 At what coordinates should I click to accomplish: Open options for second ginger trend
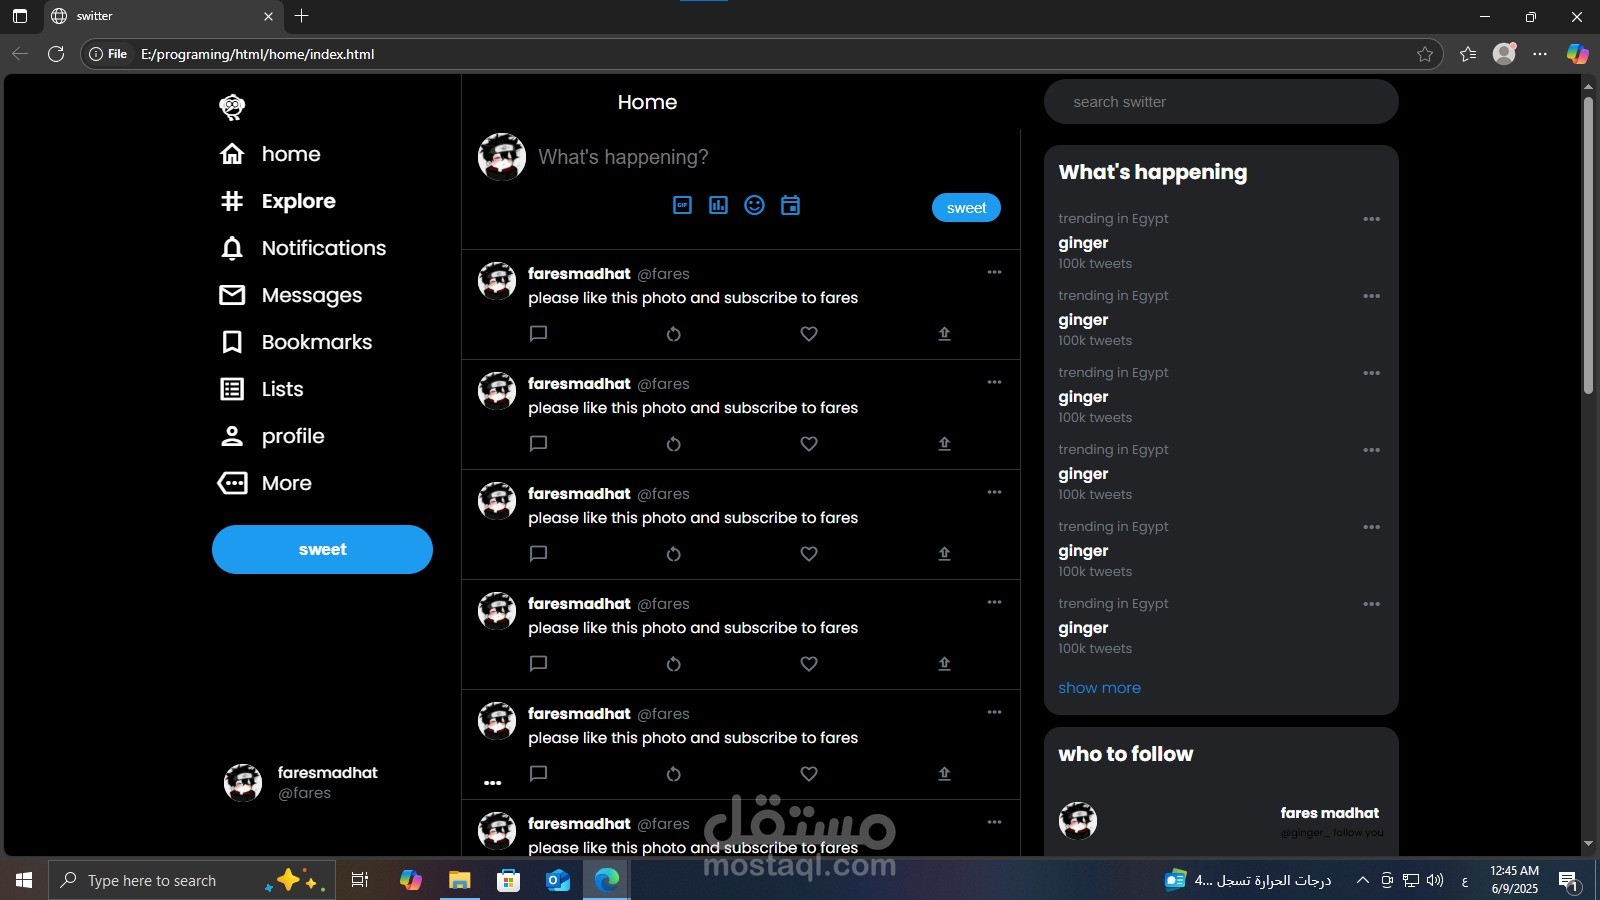tap(1371, 296)
